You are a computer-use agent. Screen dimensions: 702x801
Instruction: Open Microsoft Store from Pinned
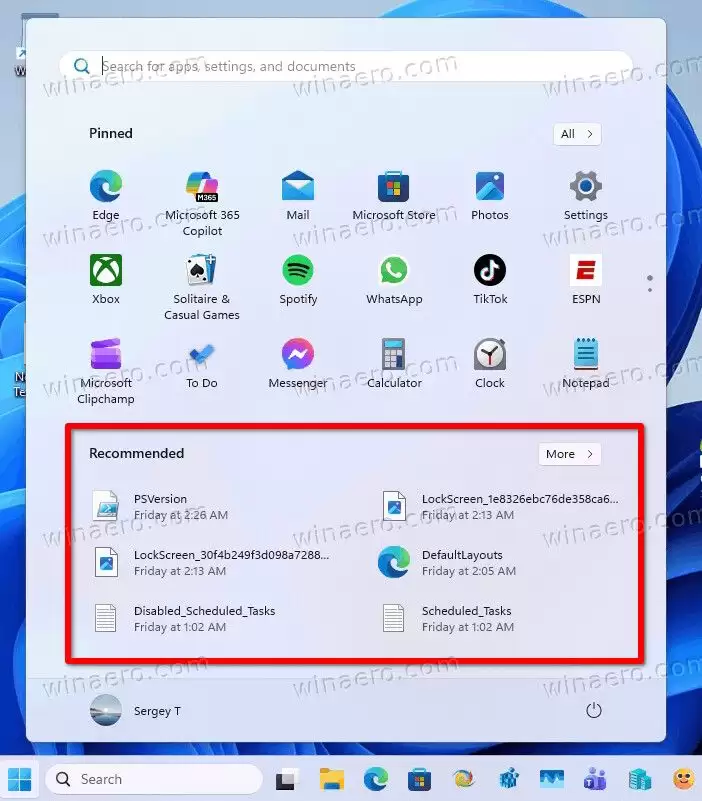[393, 195]
